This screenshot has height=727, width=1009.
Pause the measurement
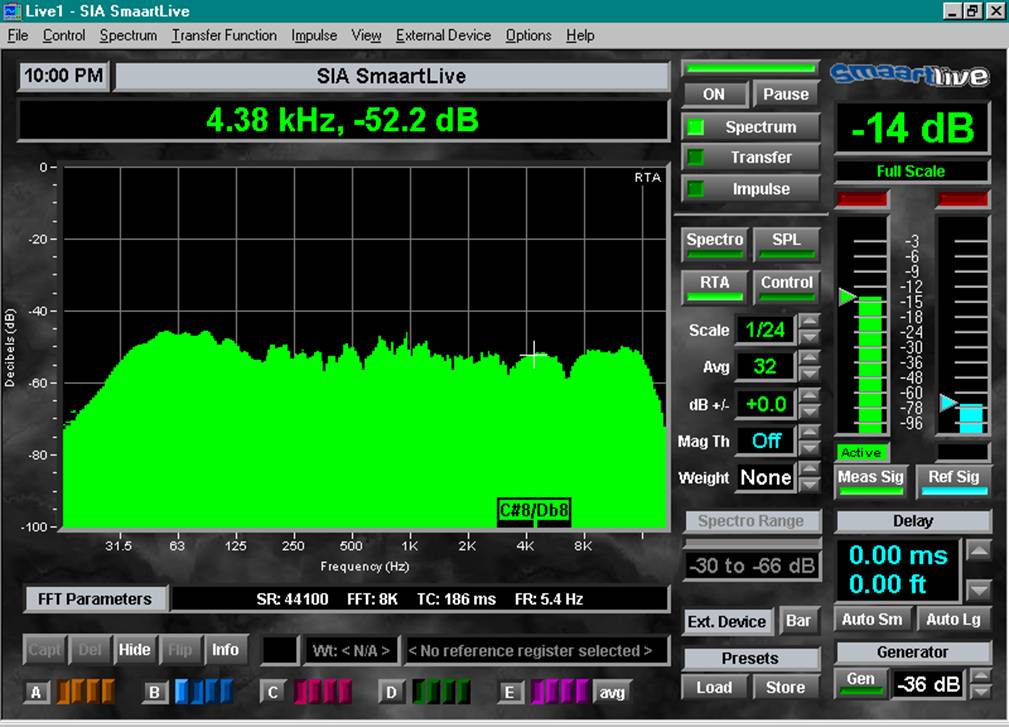click(x=785, y=94)
